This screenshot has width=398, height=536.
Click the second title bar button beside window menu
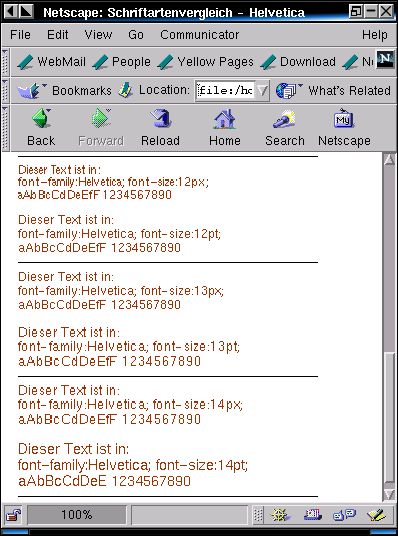26,12
